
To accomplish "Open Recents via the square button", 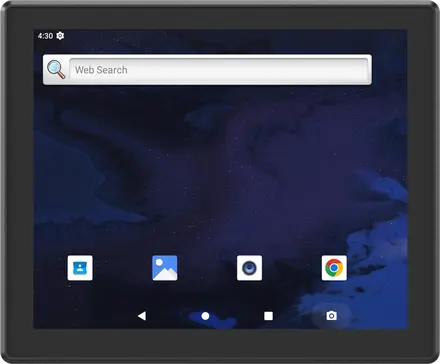I will (268, 316).
